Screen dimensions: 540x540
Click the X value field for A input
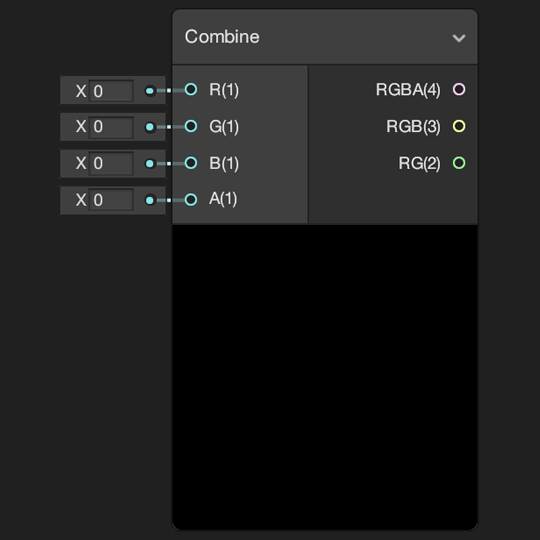point(111,200)
